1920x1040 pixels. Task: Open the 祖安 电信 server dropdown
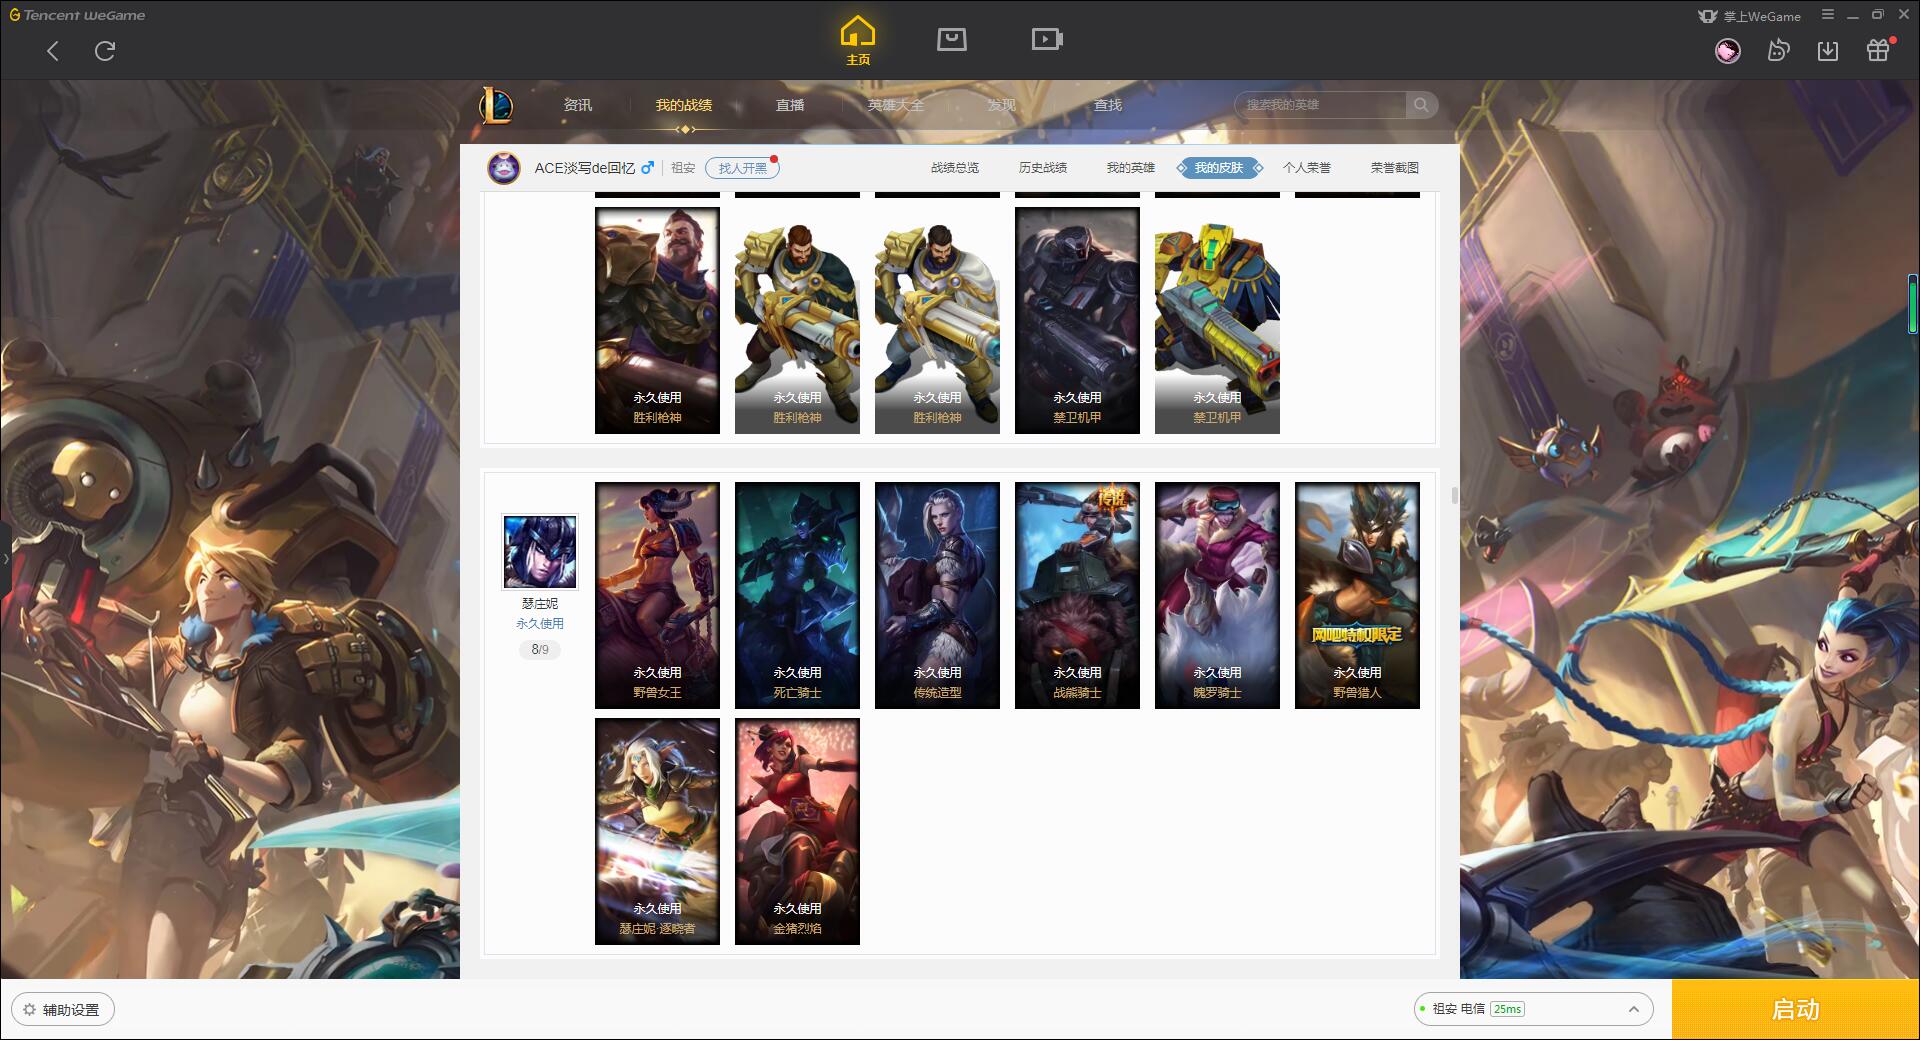click(x=1533, y=1009)
